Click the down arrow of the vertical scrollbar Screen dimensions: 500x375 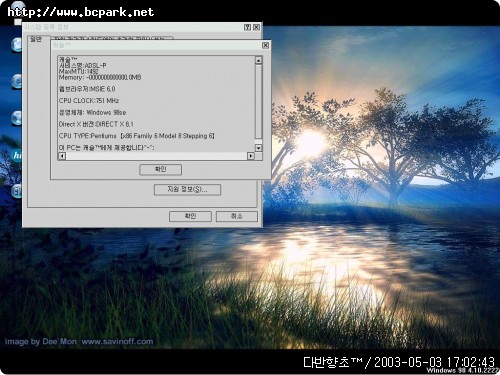[258, 148]
